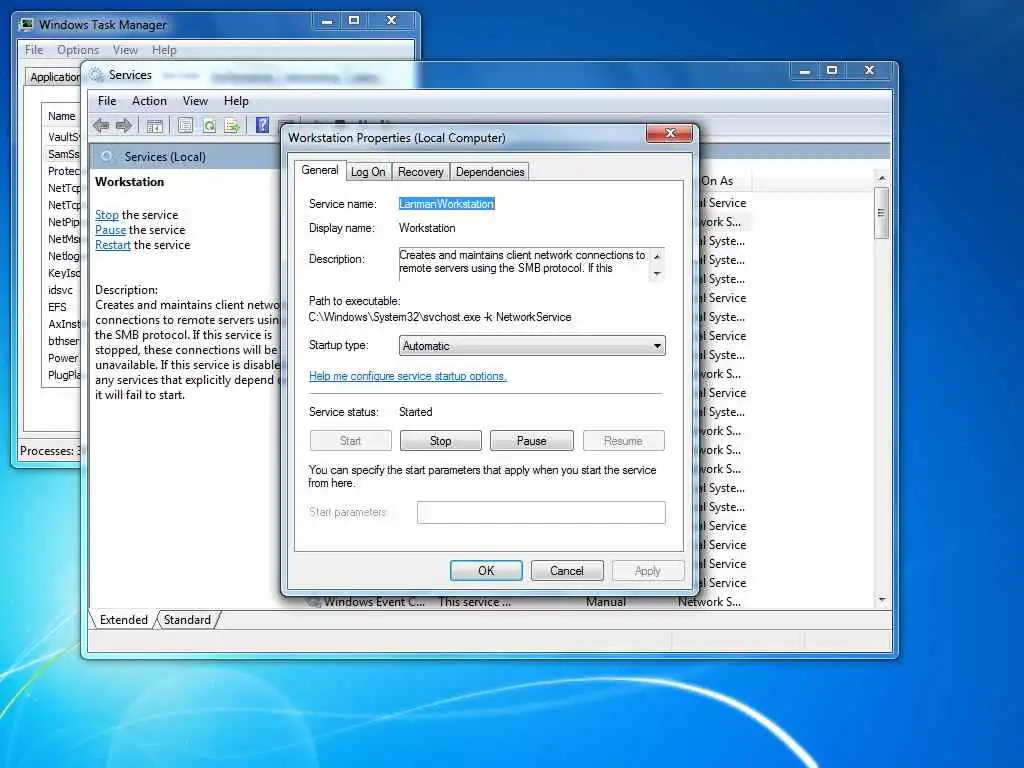Click the services list scrollbar thumb
Screen dimensions: 1024x768
[882, 213]
